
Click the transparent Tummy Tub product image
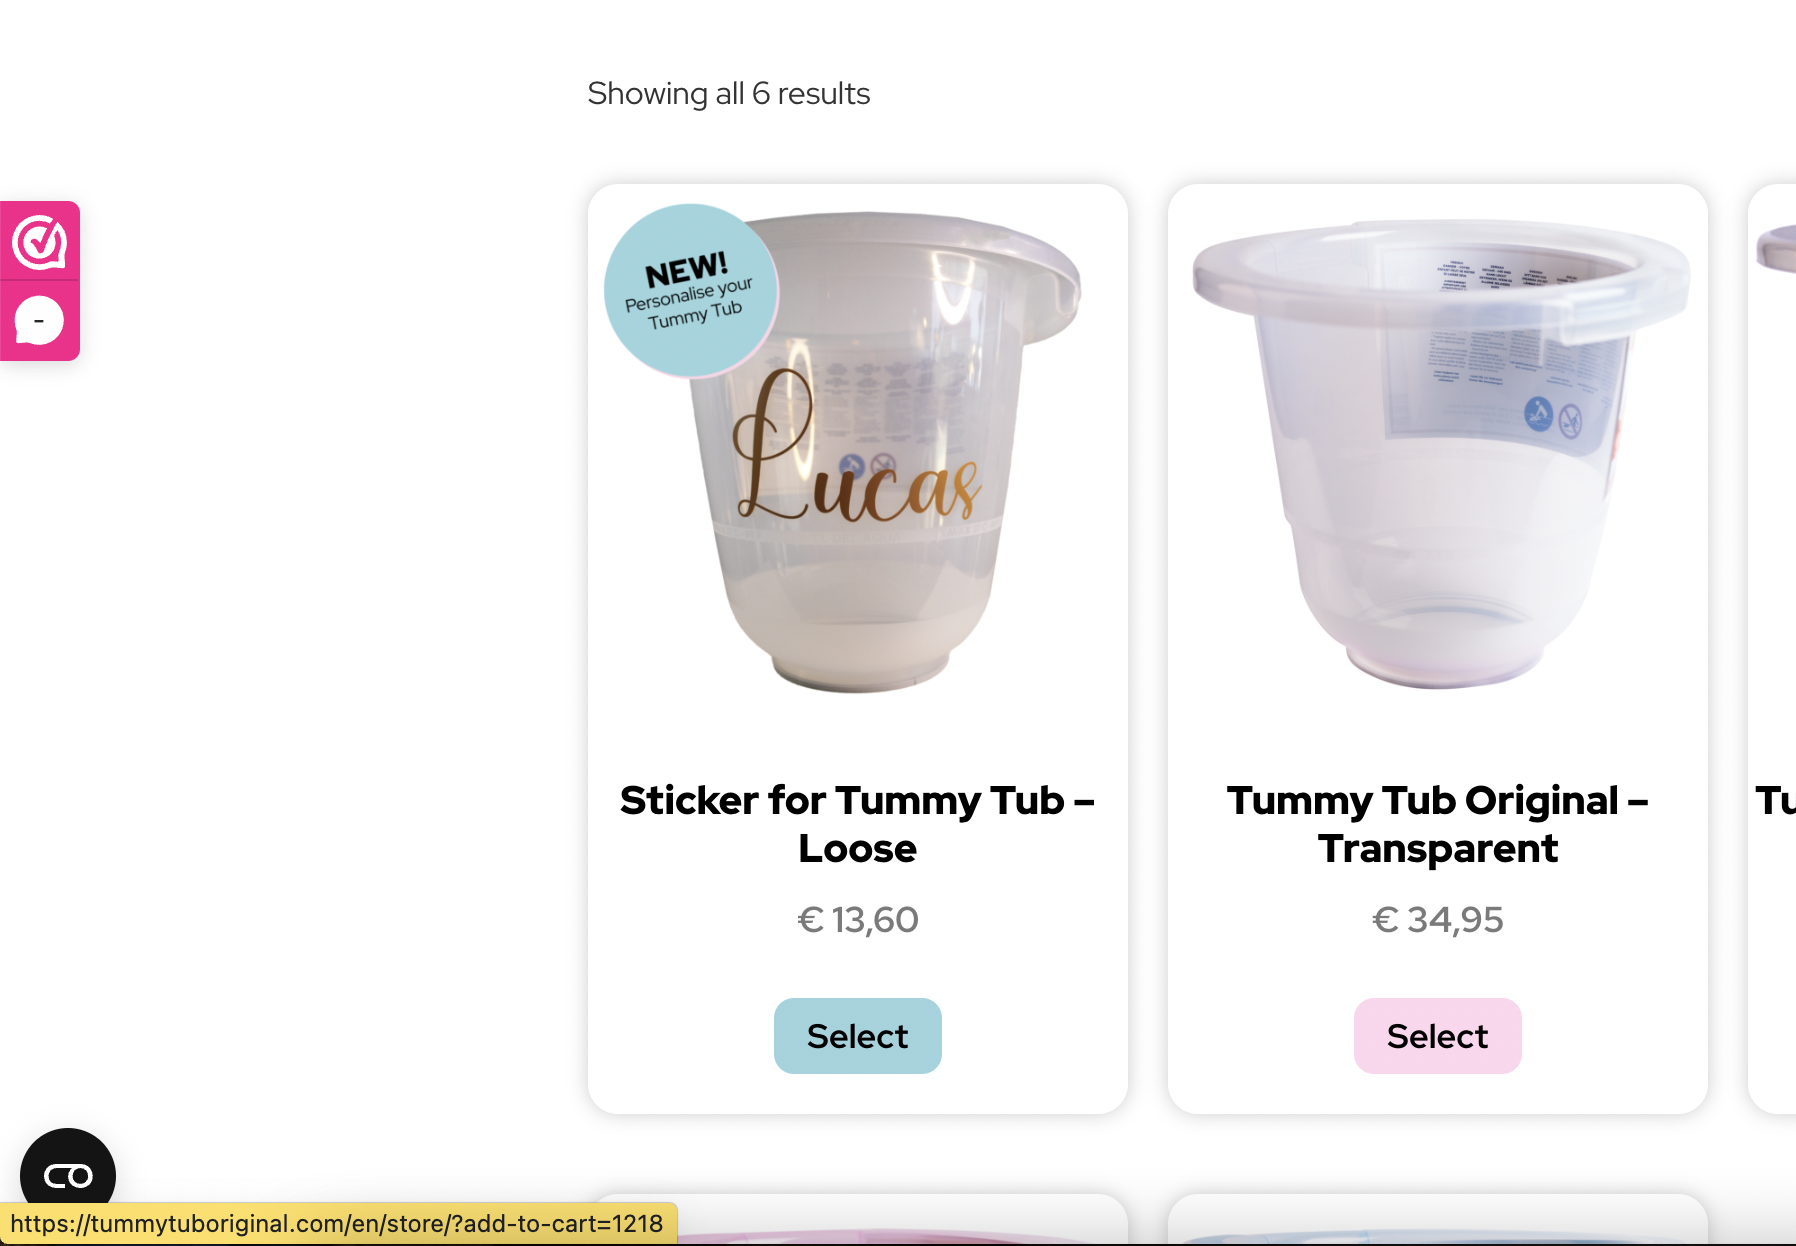(x=1440, y=452)
